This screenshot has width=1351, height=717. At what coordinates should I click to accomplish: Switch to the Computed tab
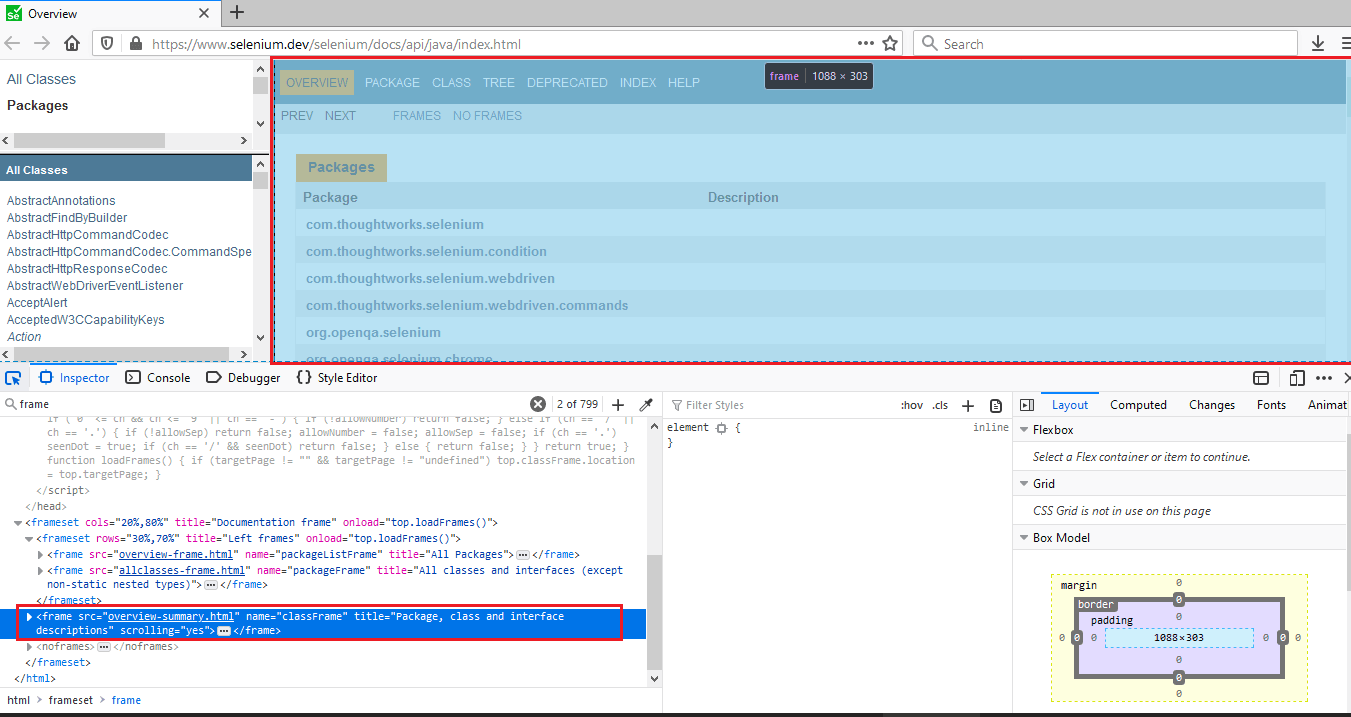click(1138, 404)
